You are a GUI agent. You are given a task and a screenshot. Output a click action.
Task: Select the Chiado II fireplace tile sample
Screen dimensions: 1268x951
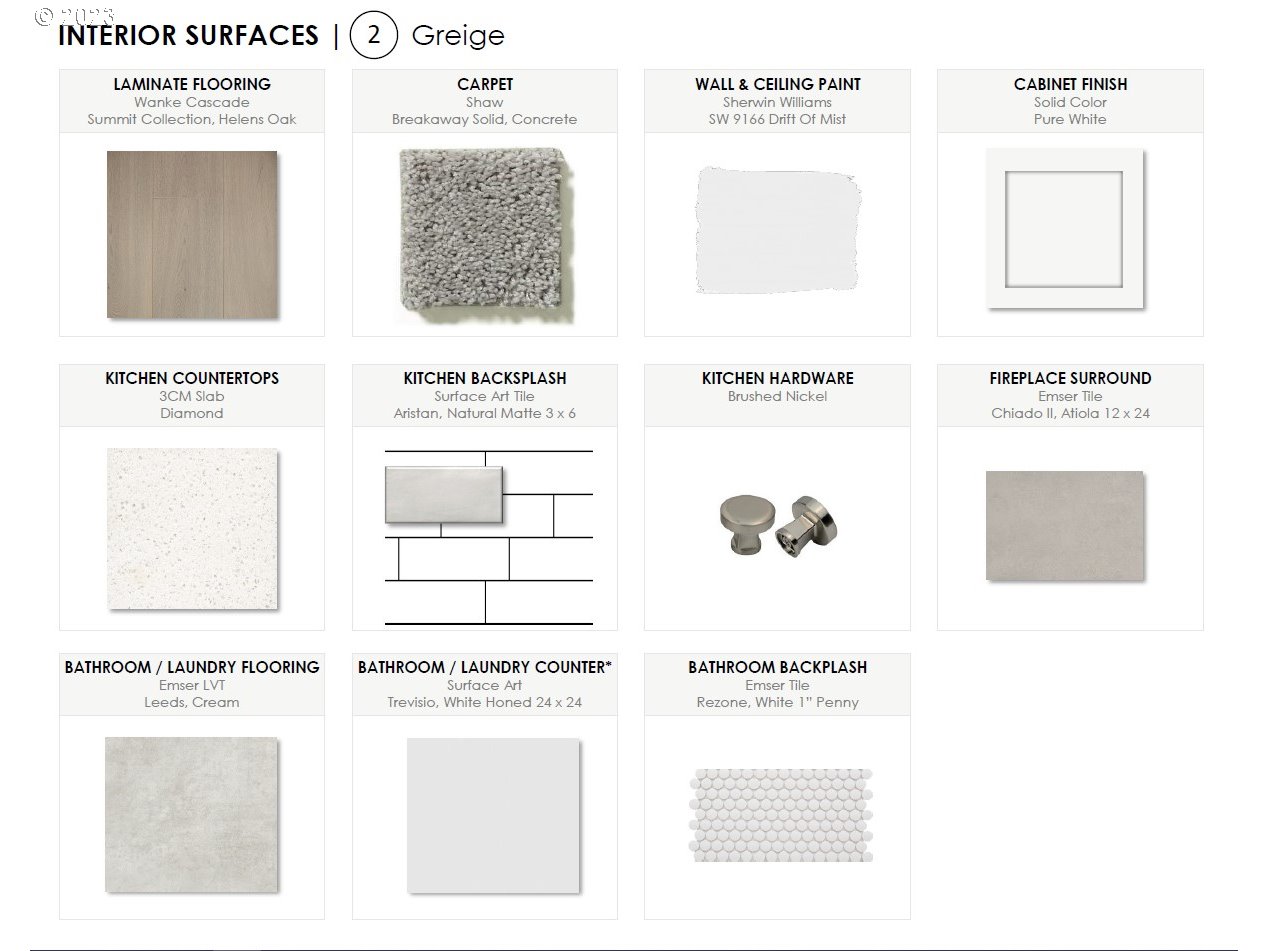[1065, 525]
